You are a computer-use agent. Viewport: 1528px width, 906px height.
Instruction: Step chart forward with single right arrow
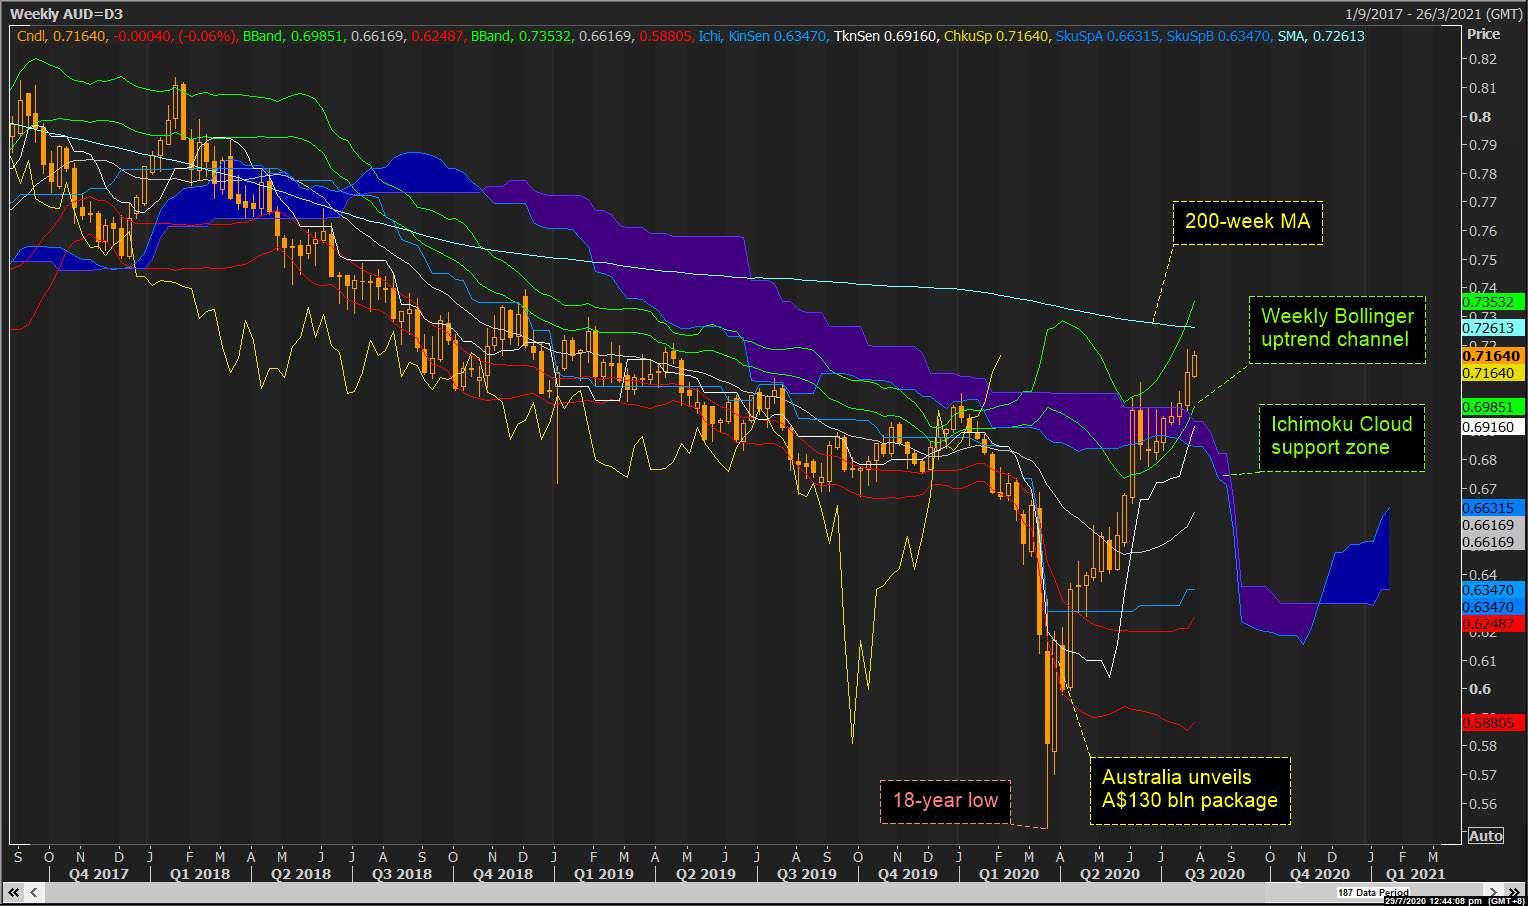tap(1494, 892)
